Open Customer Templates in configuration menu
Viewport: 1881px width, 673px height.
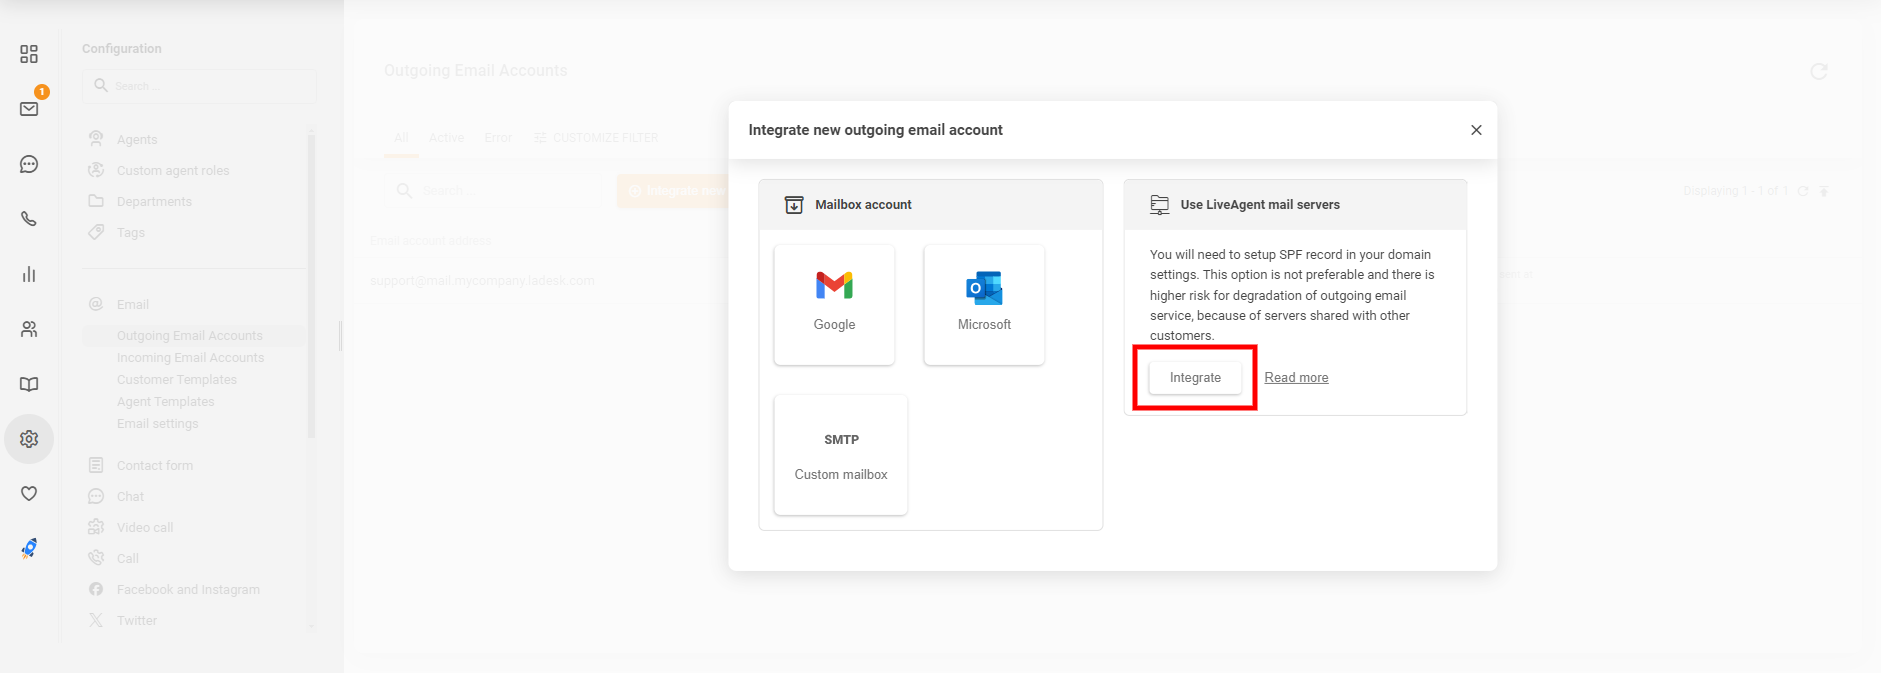tap(177, 380)
